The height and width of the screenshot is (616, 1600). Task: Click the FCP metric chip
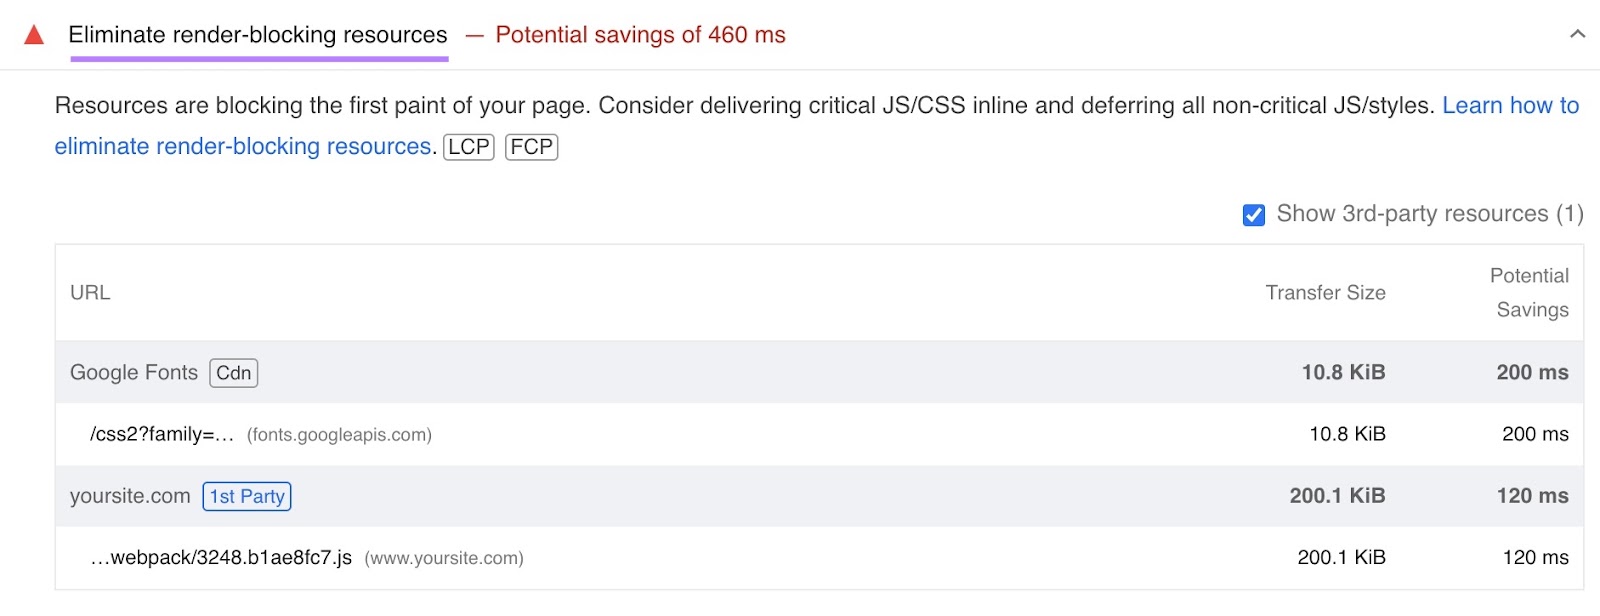532,147
